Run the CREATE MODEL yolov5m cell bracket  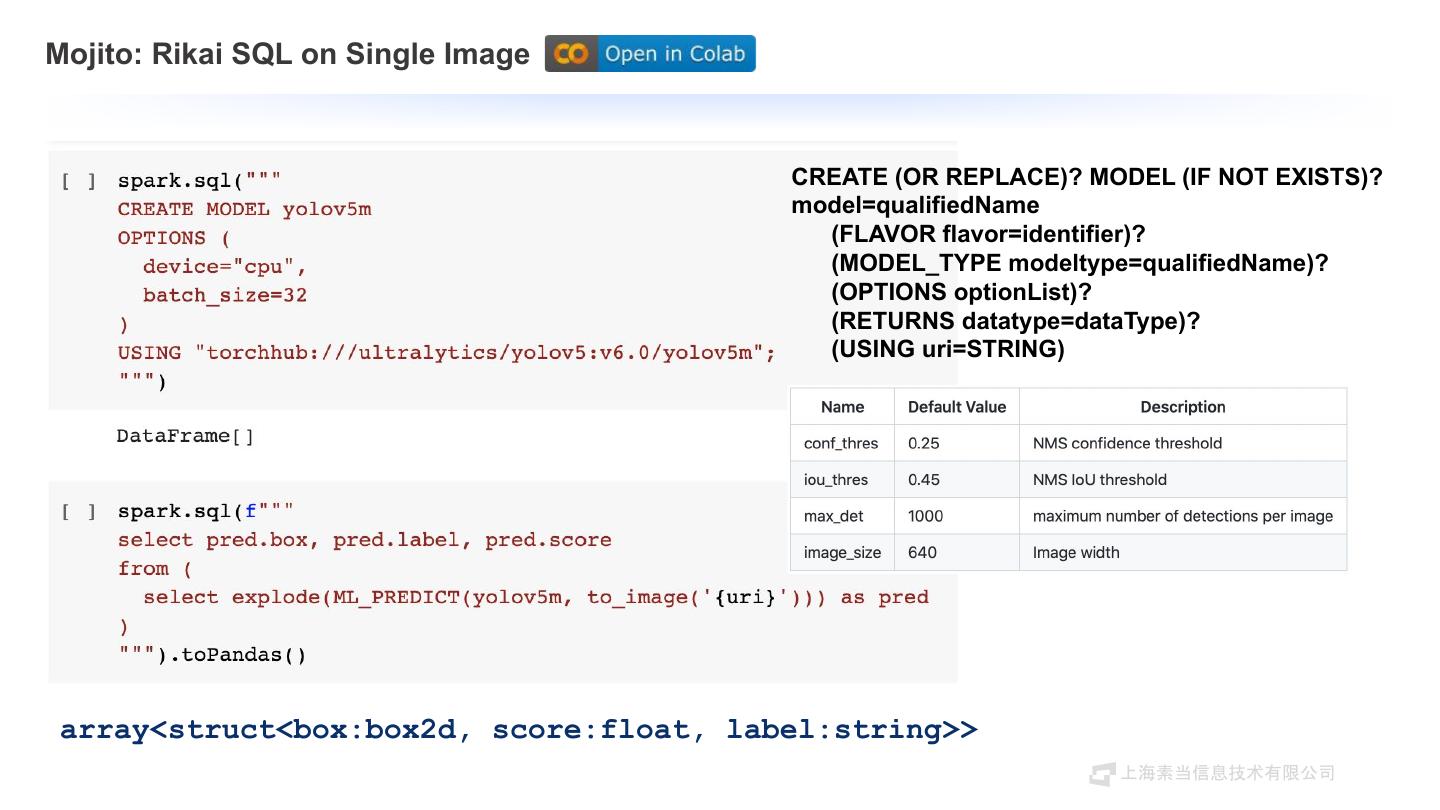pyautogui.click(x=79, y=181)
